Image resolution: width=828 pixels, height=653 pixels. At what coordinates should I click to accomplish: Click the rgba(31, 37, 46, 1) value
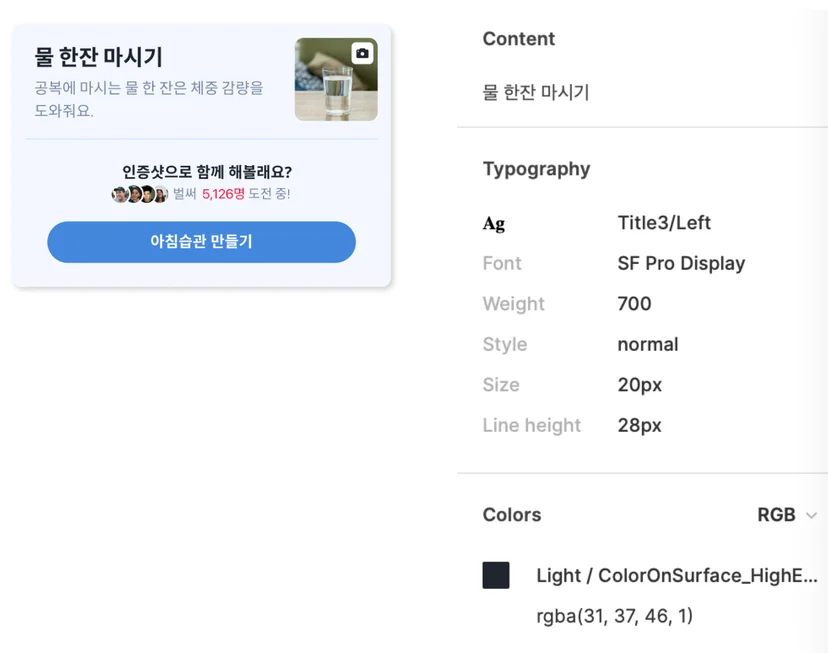(x=614, y=616)
